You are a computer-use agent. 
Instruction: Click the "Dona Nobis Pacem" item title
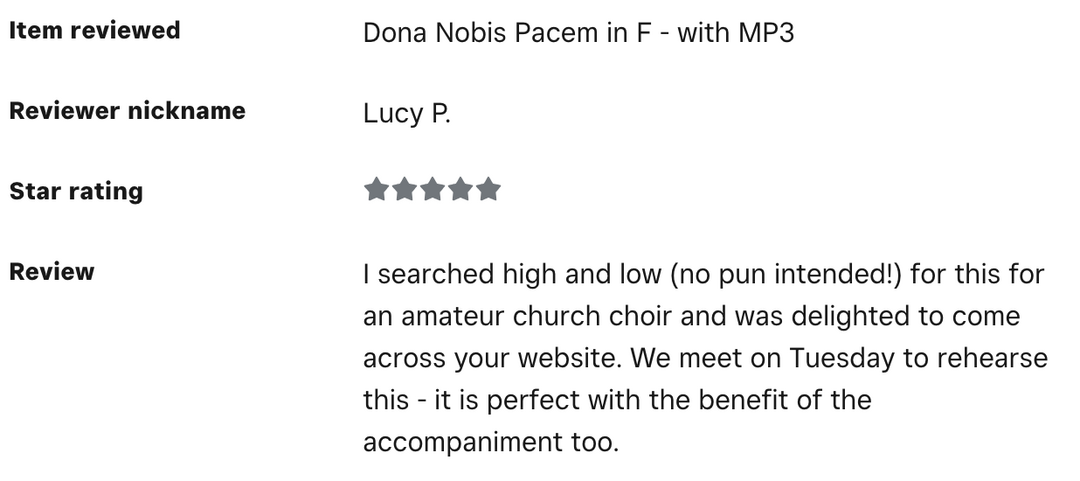coord(482,33)
